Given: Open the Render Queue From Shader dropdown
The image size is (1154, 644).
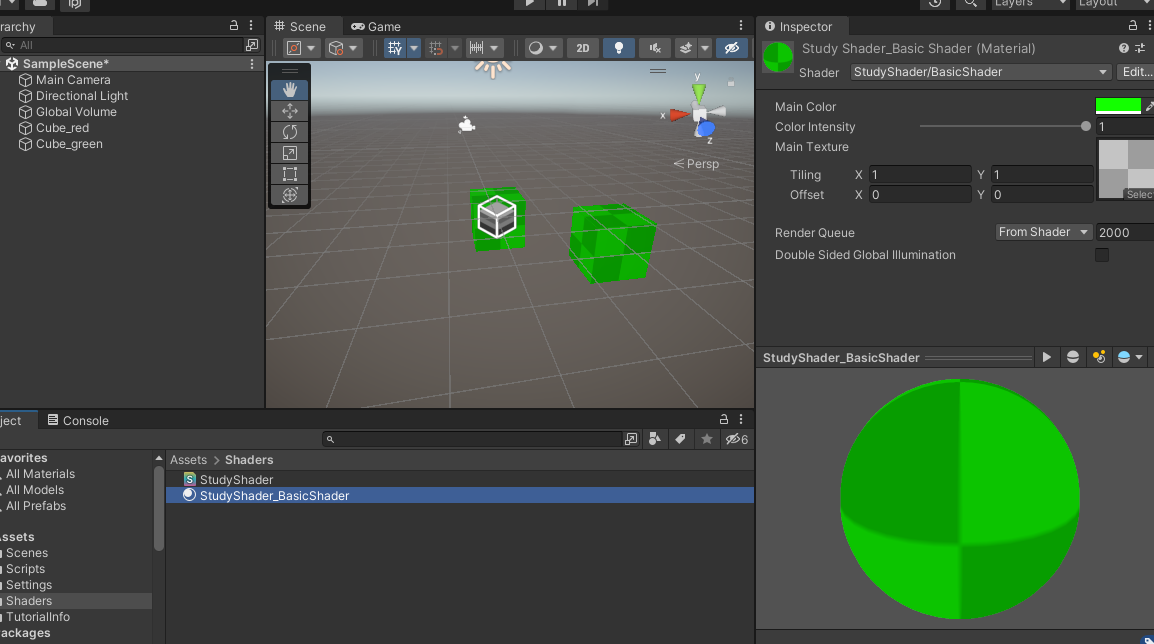Looking at the screenshot, I should [x=1044, y=232].
